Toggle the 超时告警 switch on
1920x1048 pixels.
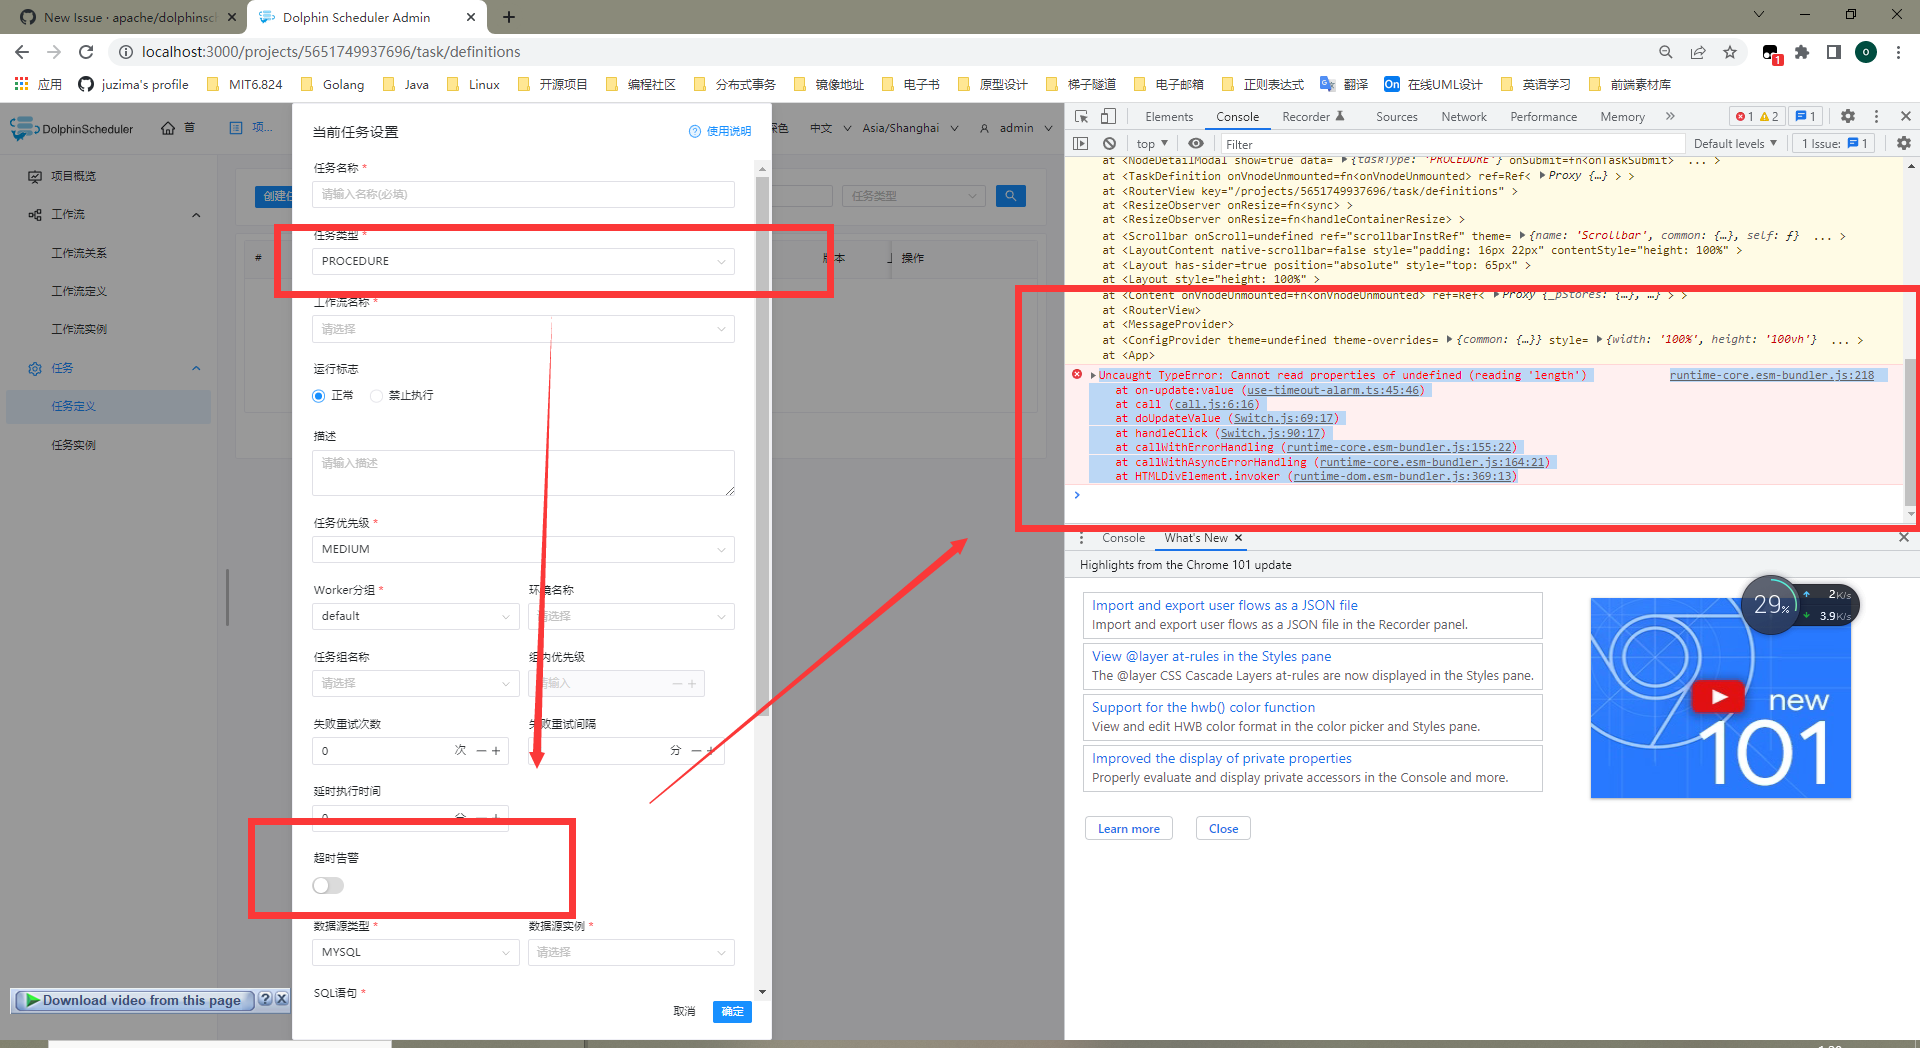pyautogui.click(x=328, y=885)
